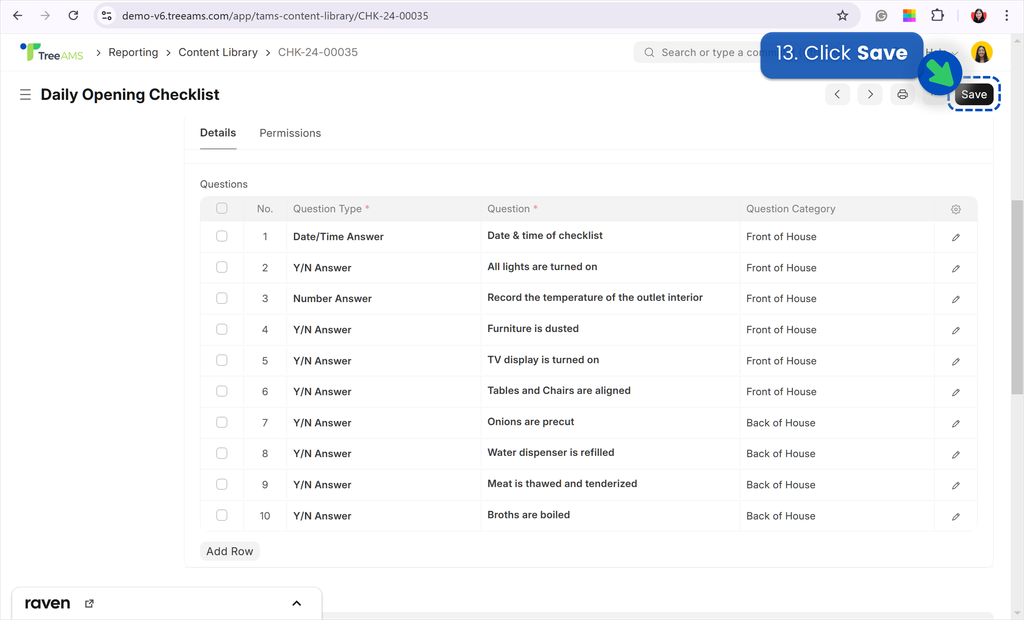Check row 7 Onions are precut checkbox
The width and height of the screenshot is (1024, 620).
221,422
